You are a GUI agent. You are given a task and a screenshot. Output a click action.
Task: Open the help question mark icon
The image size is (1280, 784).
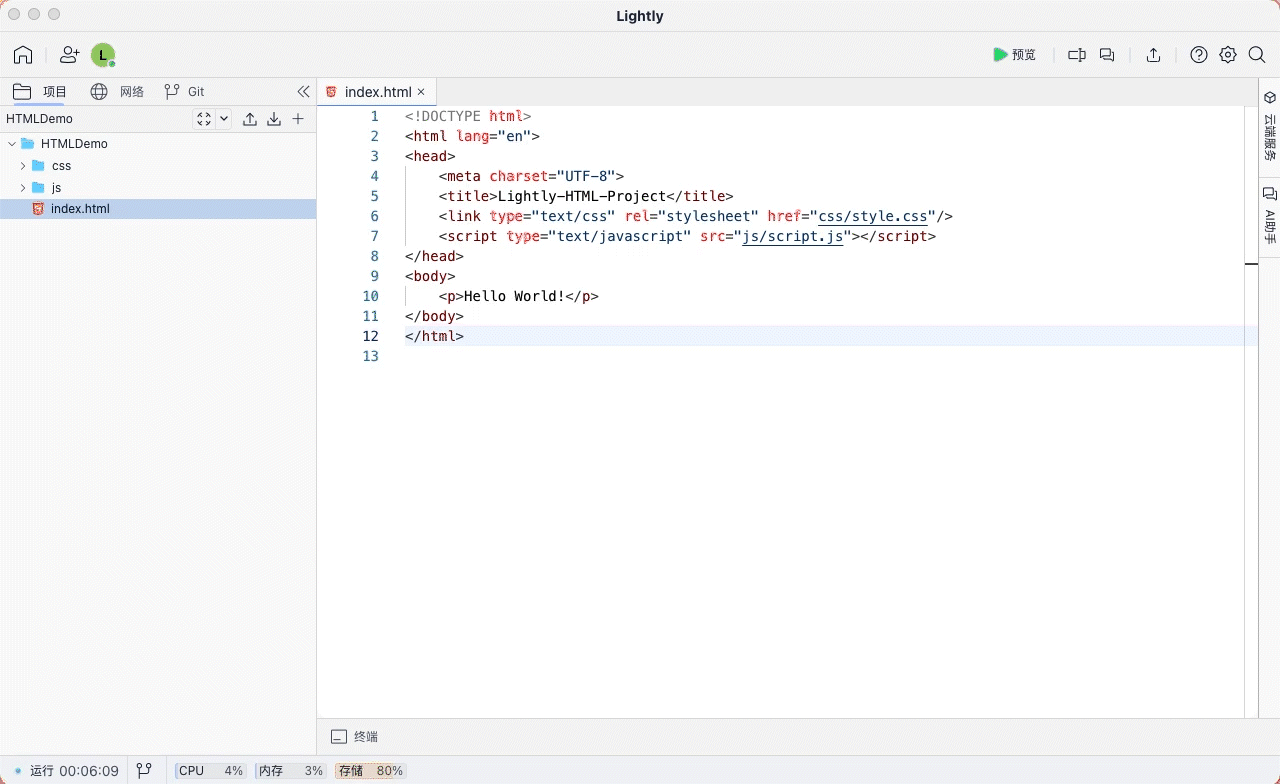[x=1198, y=55]
